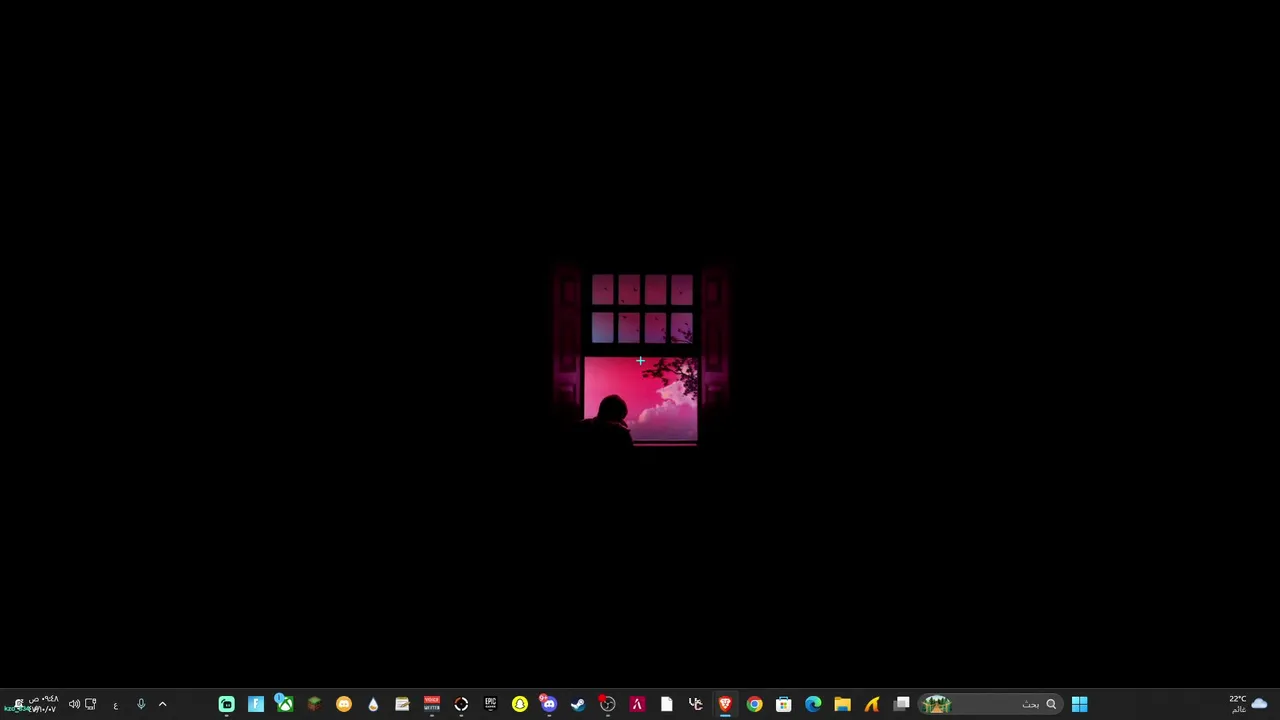1280x720 pixels.
Task: Open Voicemeeter from taskbar
Action: (432, 704)
